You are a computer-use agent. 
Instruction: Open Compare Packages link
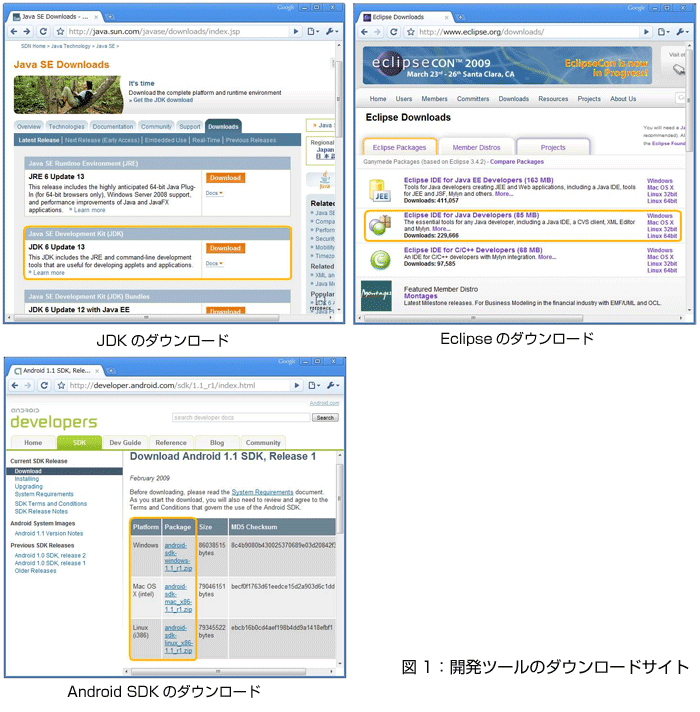[x=517, y=162]
